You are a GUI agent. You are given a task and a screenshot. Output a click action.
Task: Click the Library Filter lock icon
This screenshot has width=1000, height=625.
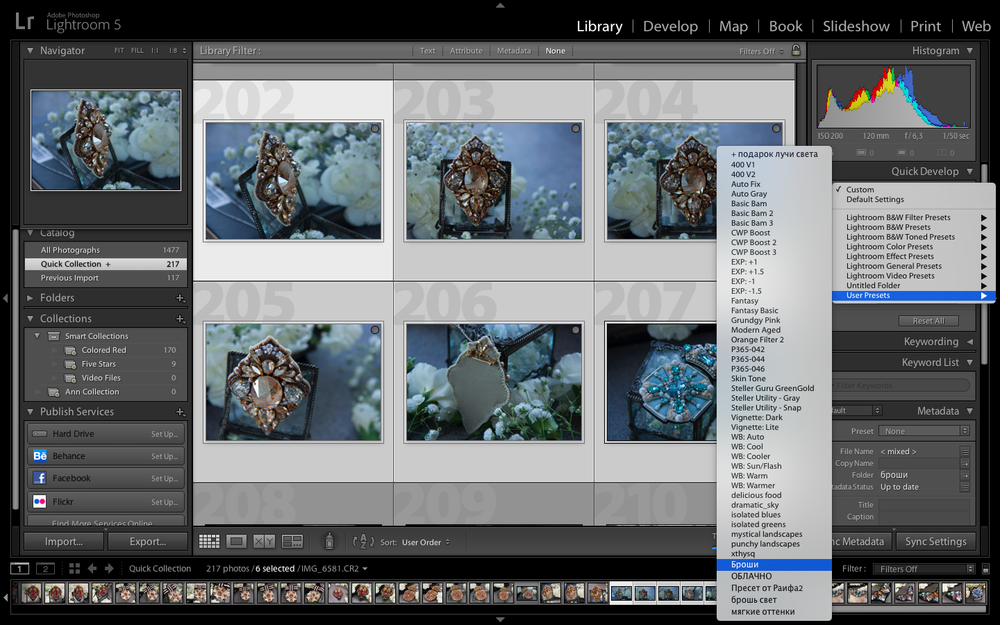tap(796, 50)
